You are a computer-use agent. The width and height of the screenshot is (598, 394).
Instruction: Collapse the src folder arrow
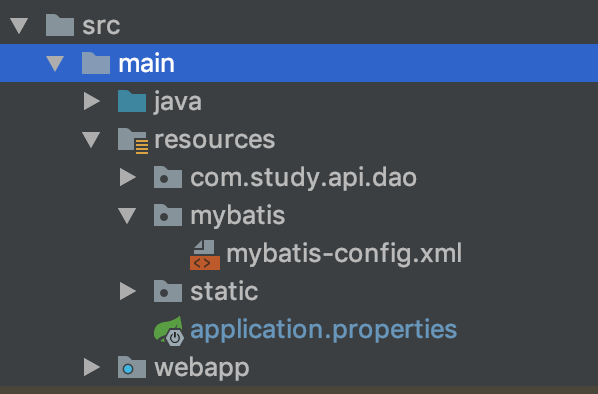19,26
